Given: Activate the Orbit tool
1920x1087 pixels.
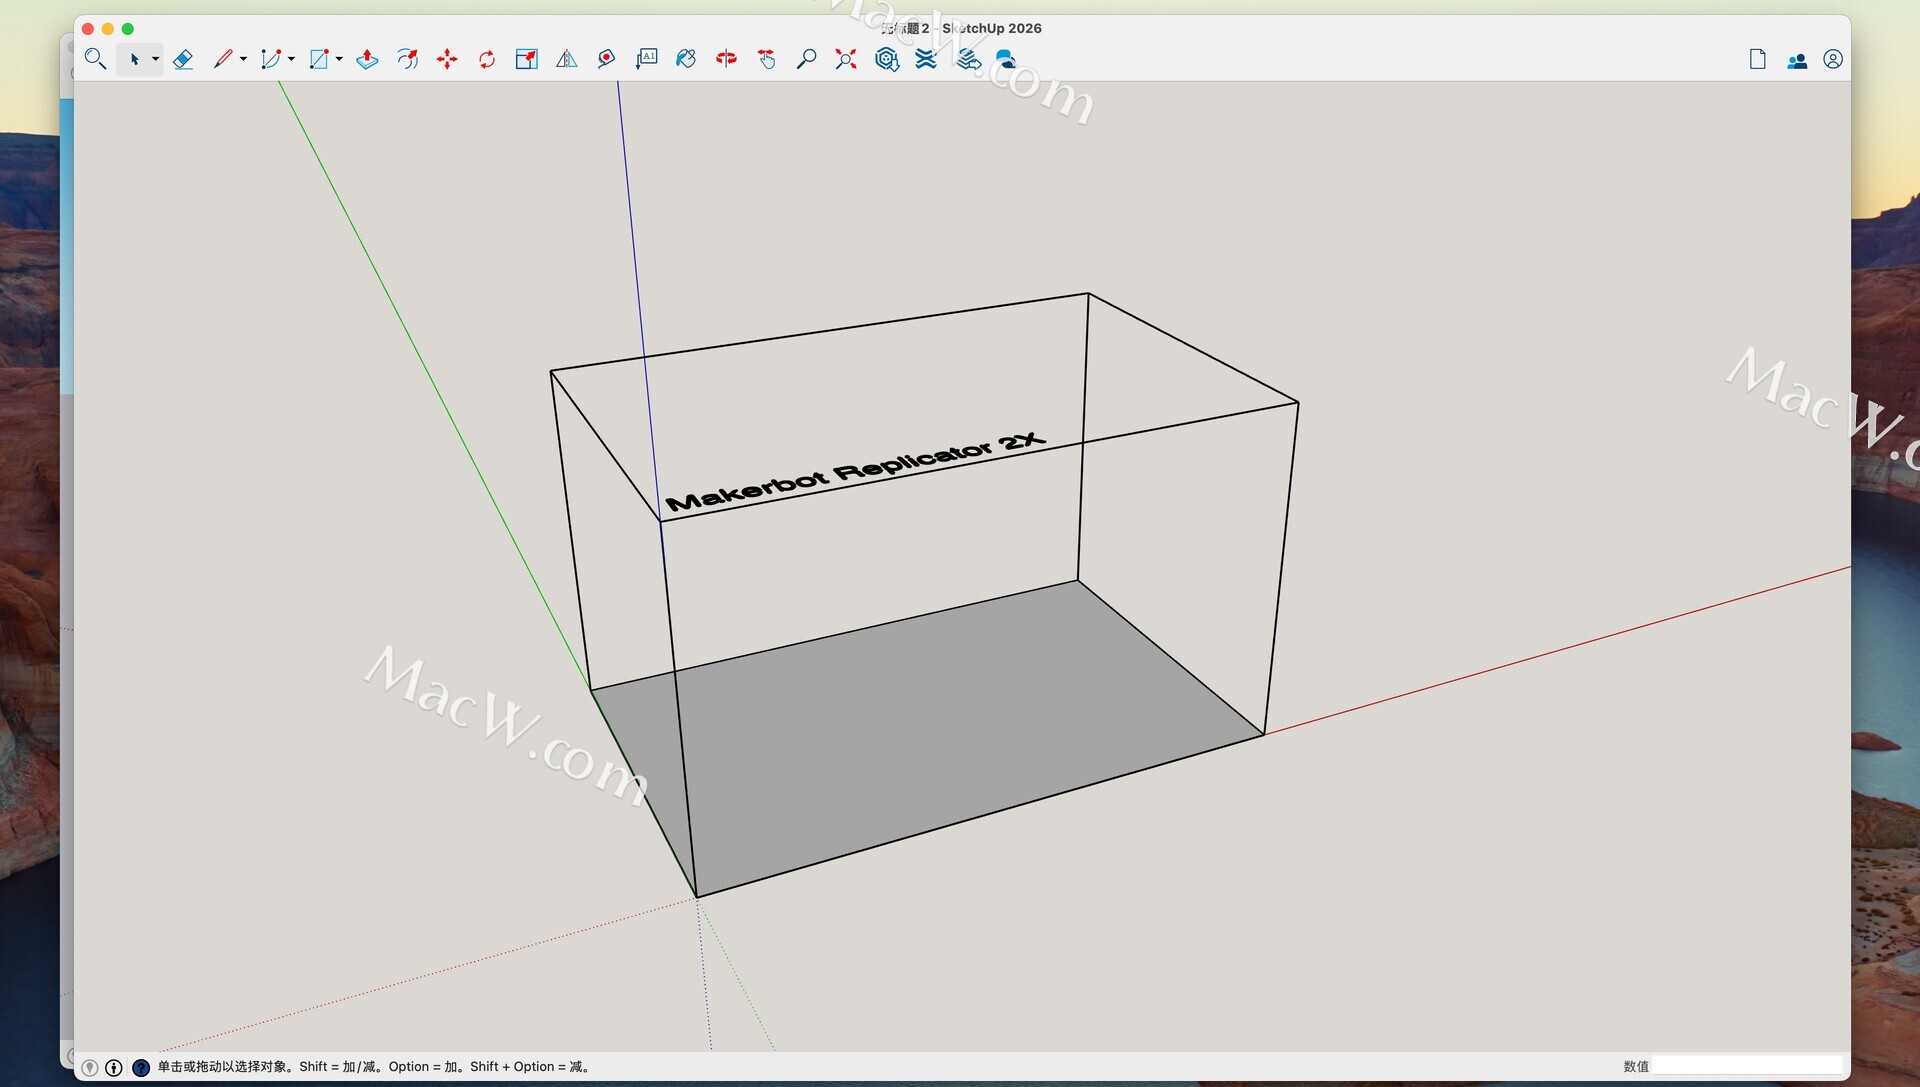Looking at the screenshot, I should 726,59.
